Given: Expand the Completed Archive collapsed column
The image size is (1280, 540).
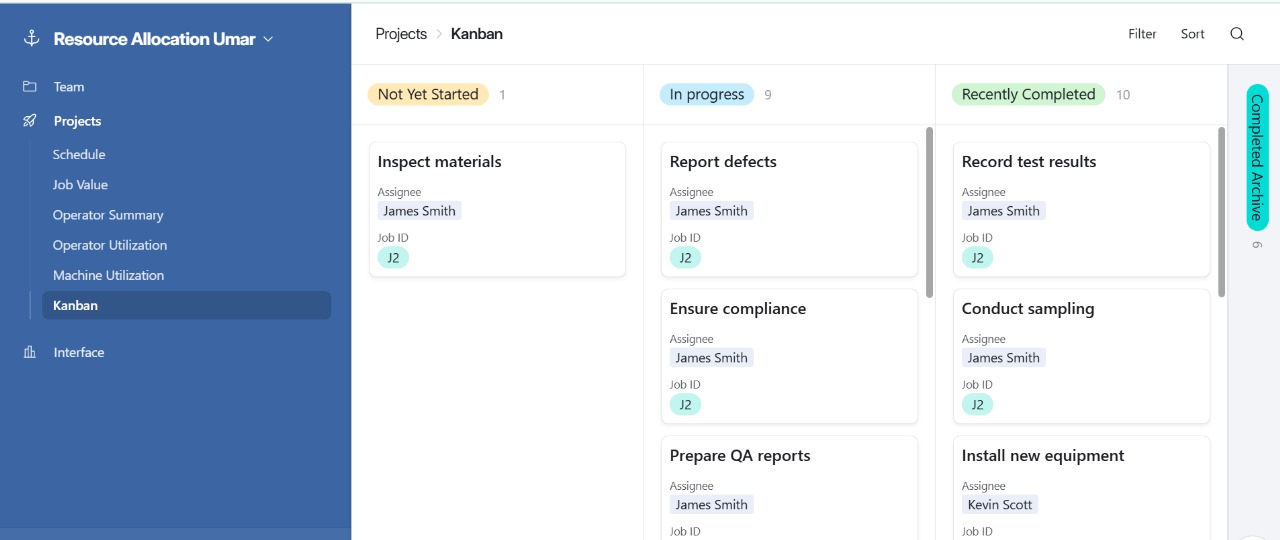Looking at the screenshot, I should tap(1257, 157).
